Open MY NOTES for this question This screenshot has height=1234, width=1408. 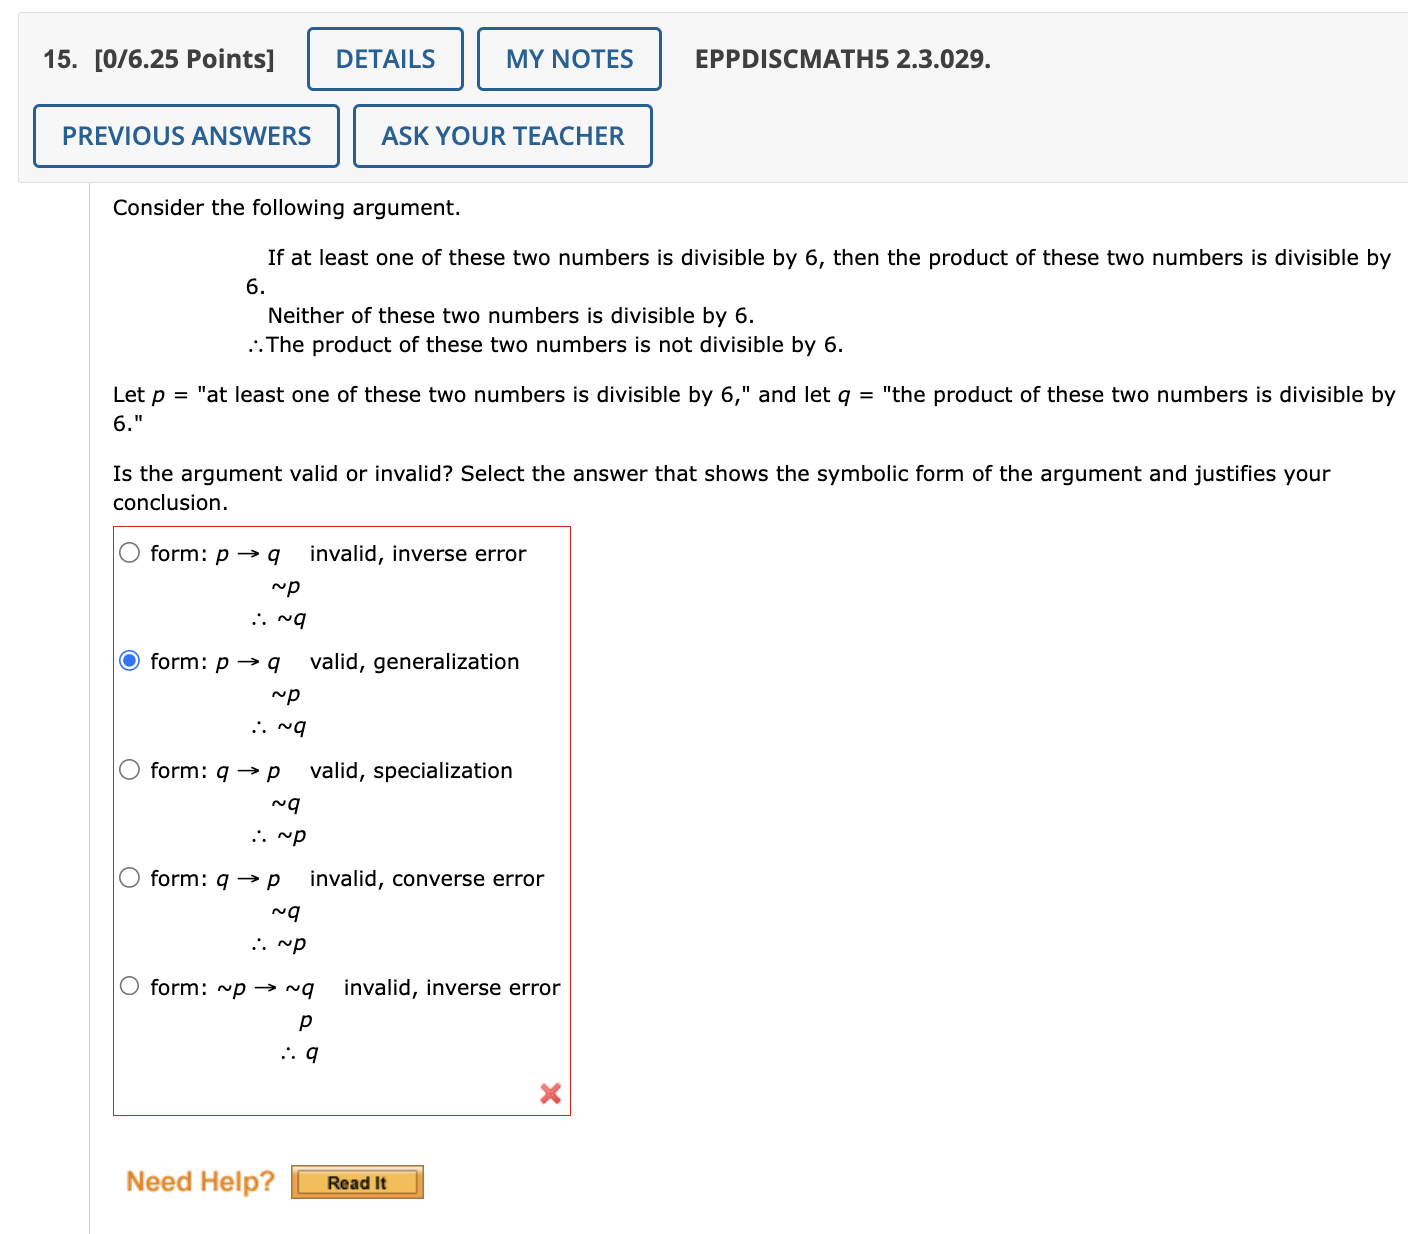pyautogui.click(x=569, y=59)
